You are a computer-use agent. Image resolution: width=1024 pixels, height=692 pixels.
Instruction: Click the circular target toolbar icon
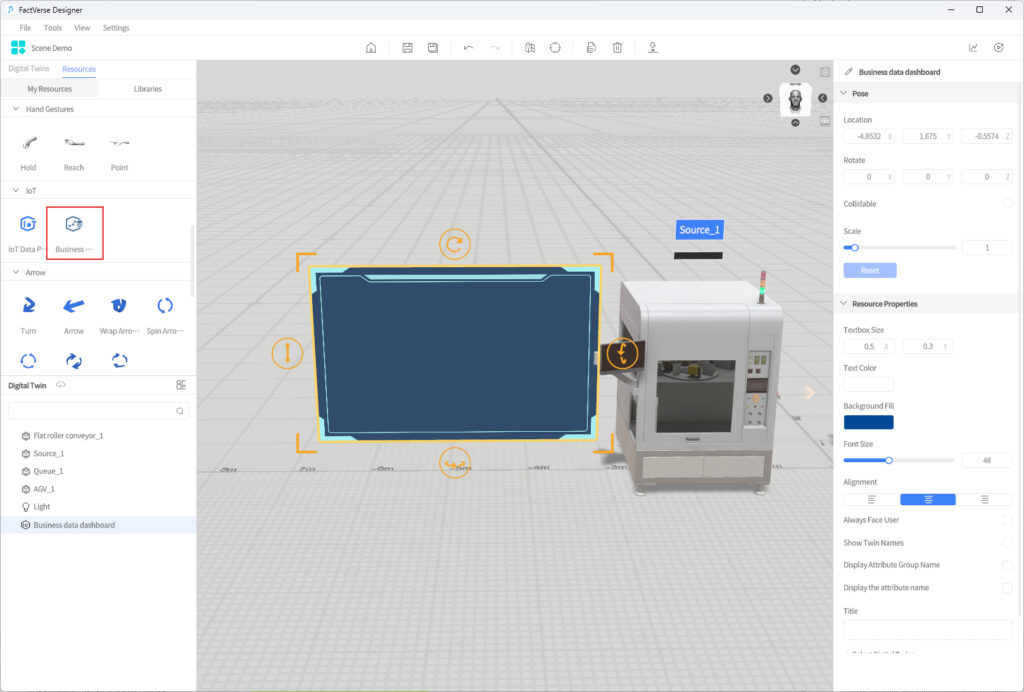[x=555, y=48]
